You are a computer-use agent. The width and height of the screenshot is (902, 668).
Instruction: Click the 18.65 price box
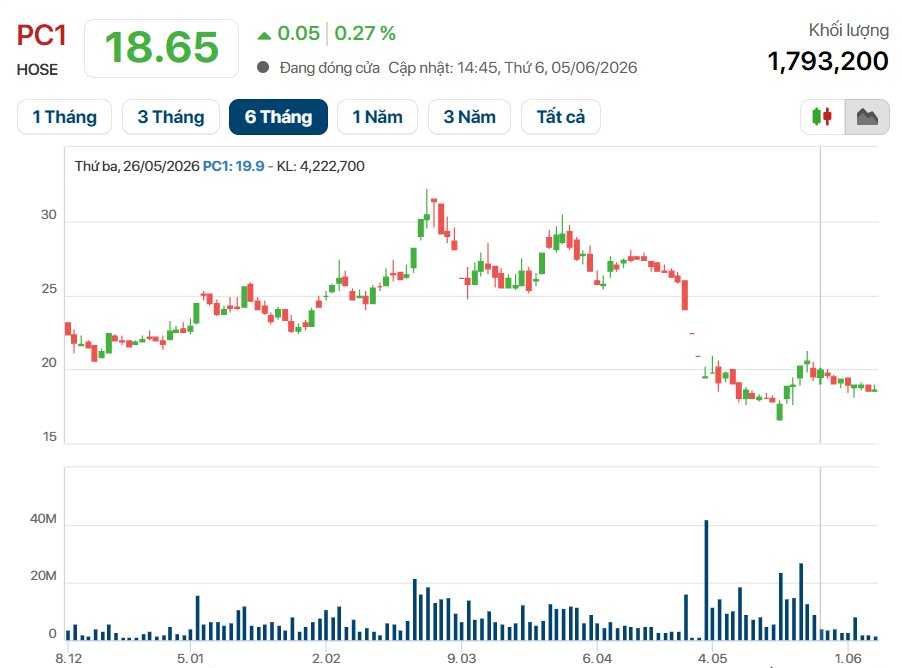tap(162, 48)
